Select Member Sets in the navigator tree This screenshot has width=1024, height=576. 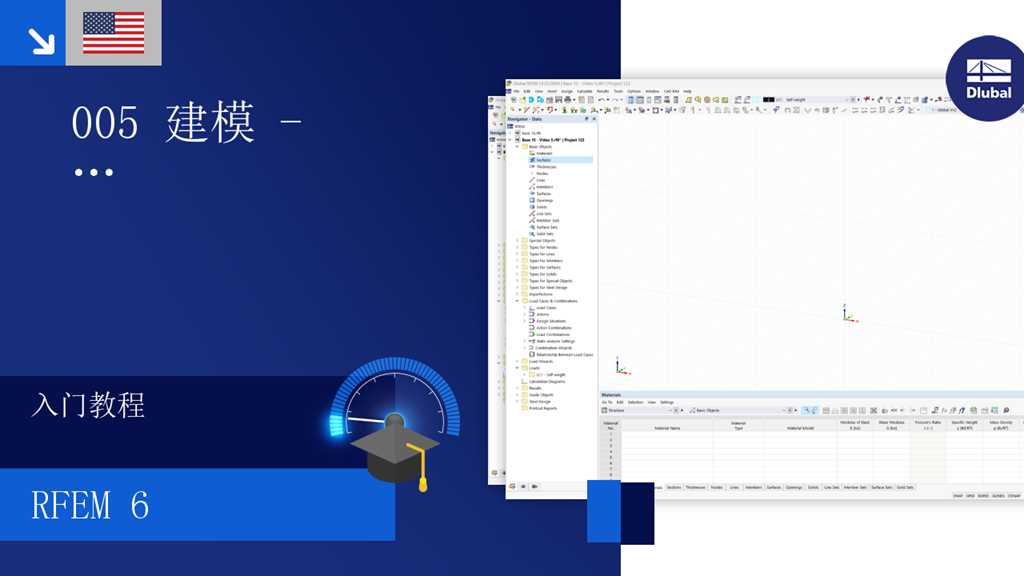548,221
